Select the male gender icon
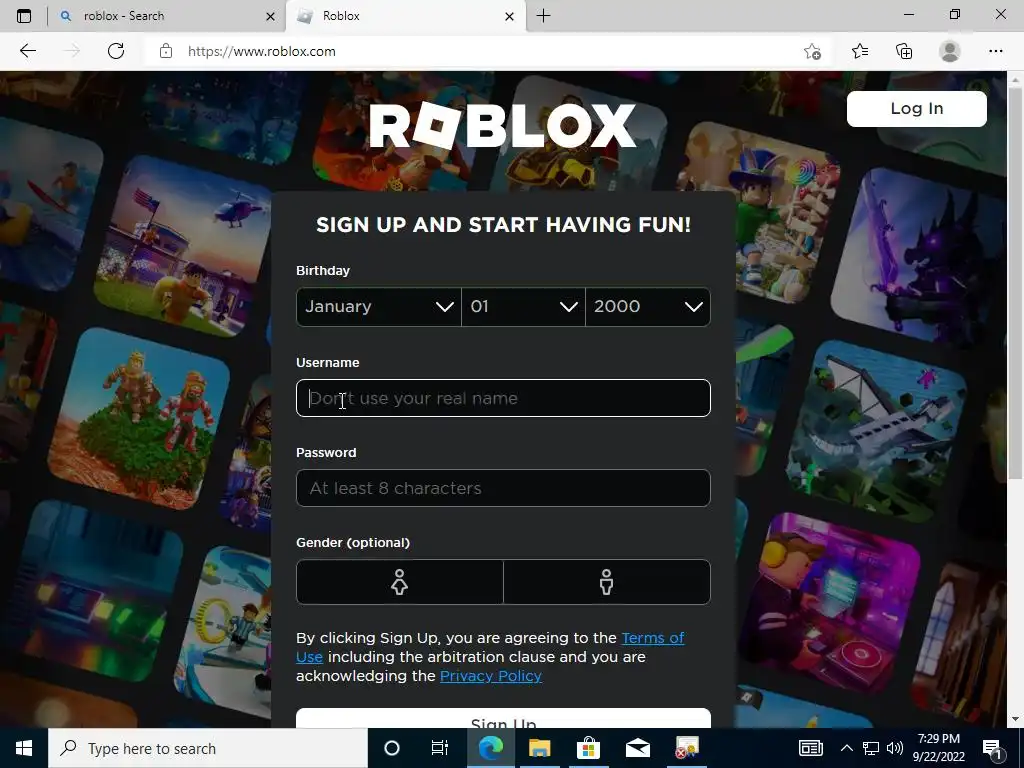This screenshot has width=1024, height=768. [x=607, y=582]
